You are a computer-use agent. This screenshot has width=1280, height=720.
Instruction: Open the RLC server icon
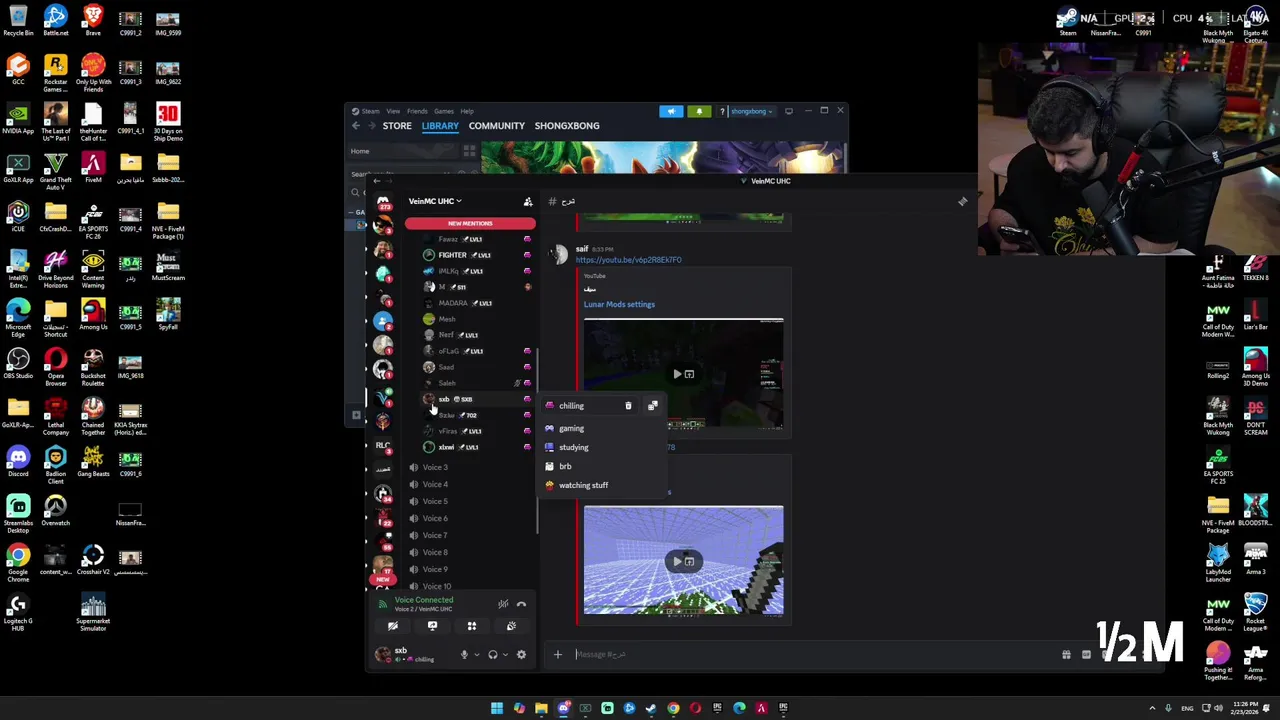click(x=383, y=445)
